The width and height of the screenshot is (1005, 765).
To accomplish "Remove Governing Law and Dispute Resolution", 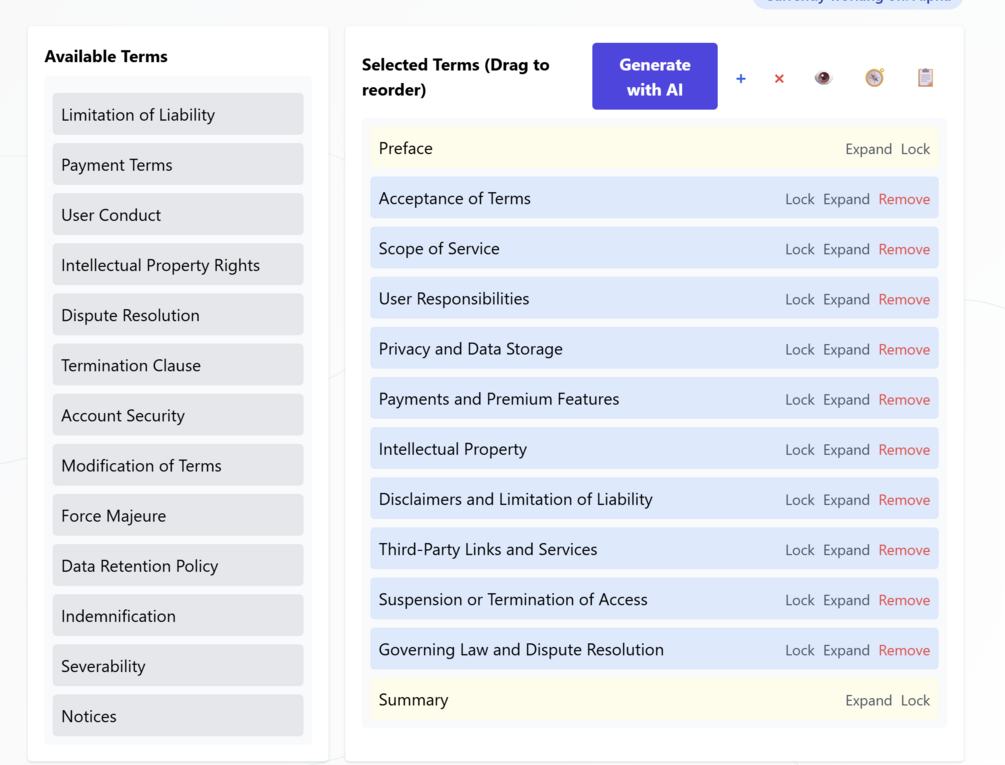I will click(904, 650).
